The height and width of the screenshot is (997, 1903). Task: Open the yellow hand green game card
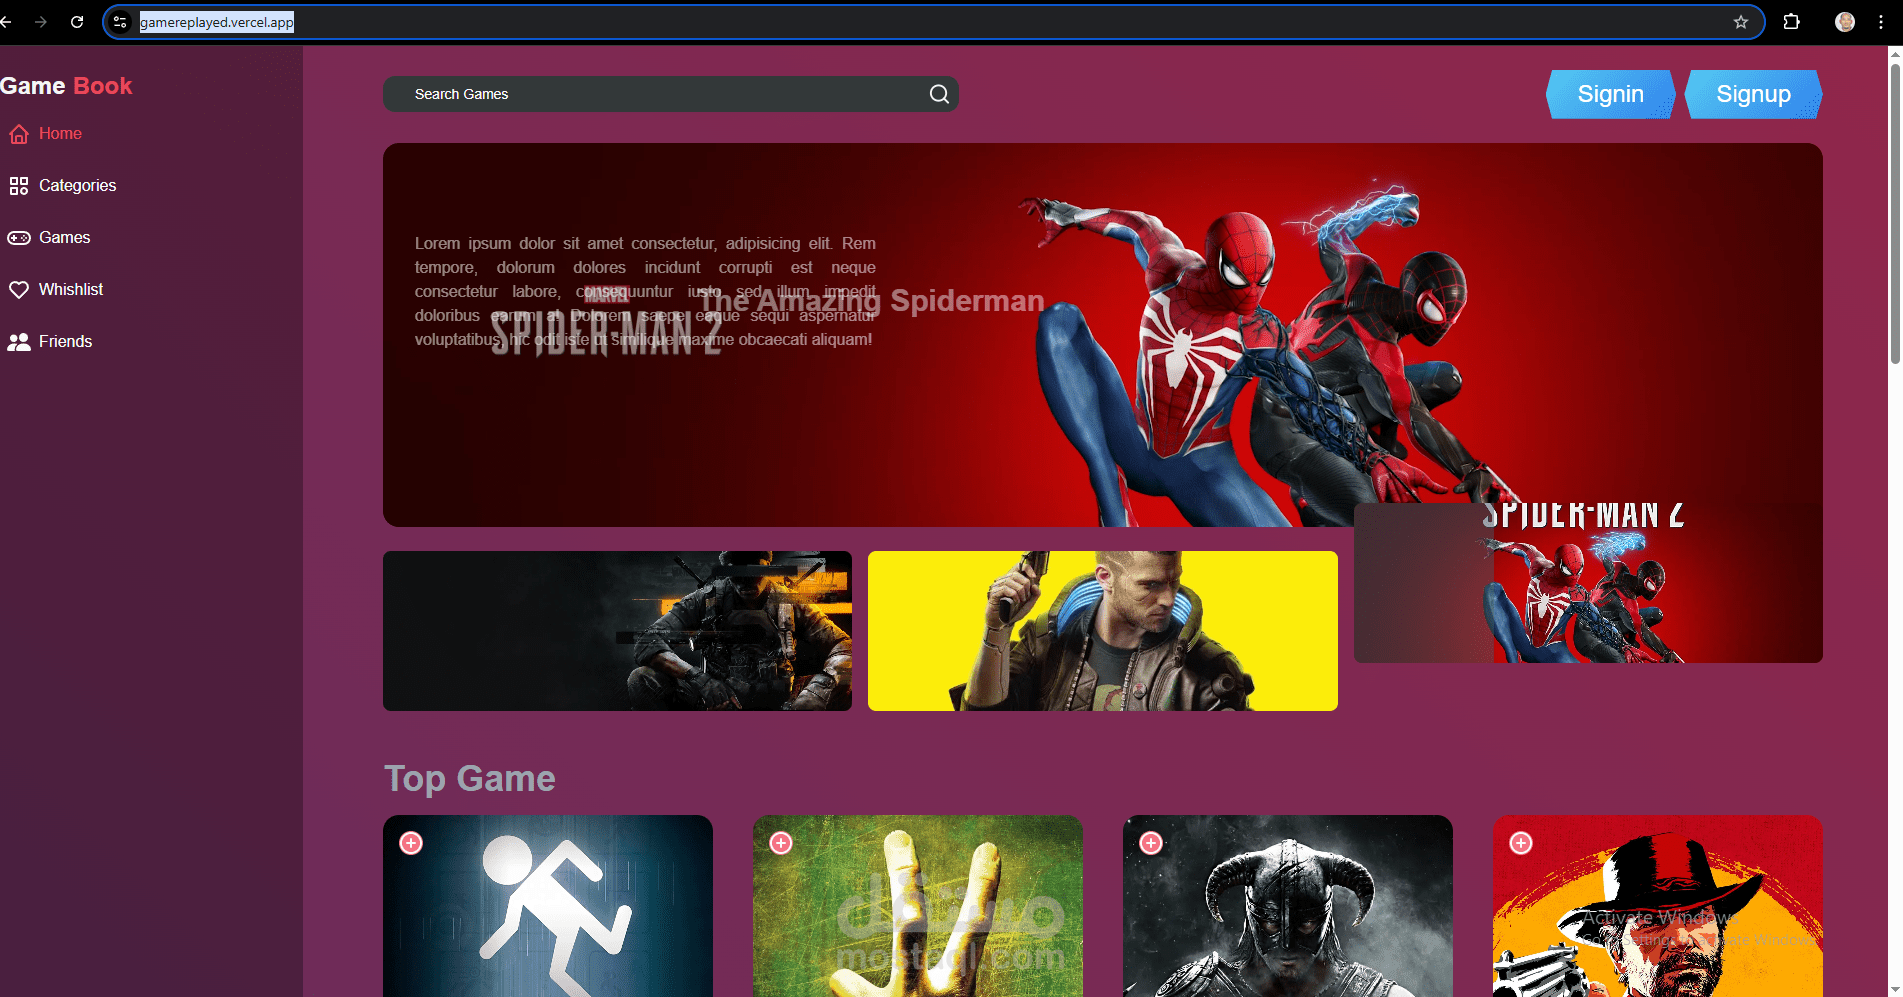point(918,906)
